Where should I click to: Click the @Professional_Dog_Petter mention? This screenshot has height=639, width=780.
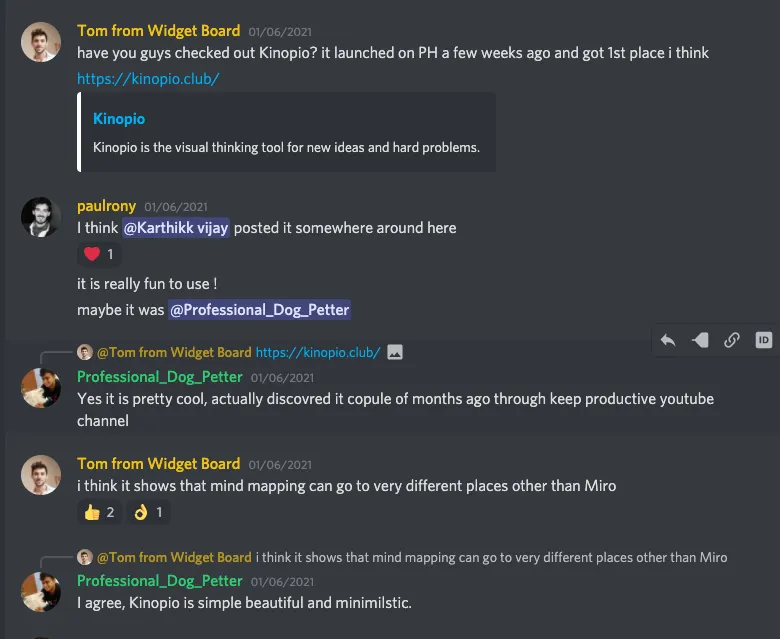click(x=260, y=310)
